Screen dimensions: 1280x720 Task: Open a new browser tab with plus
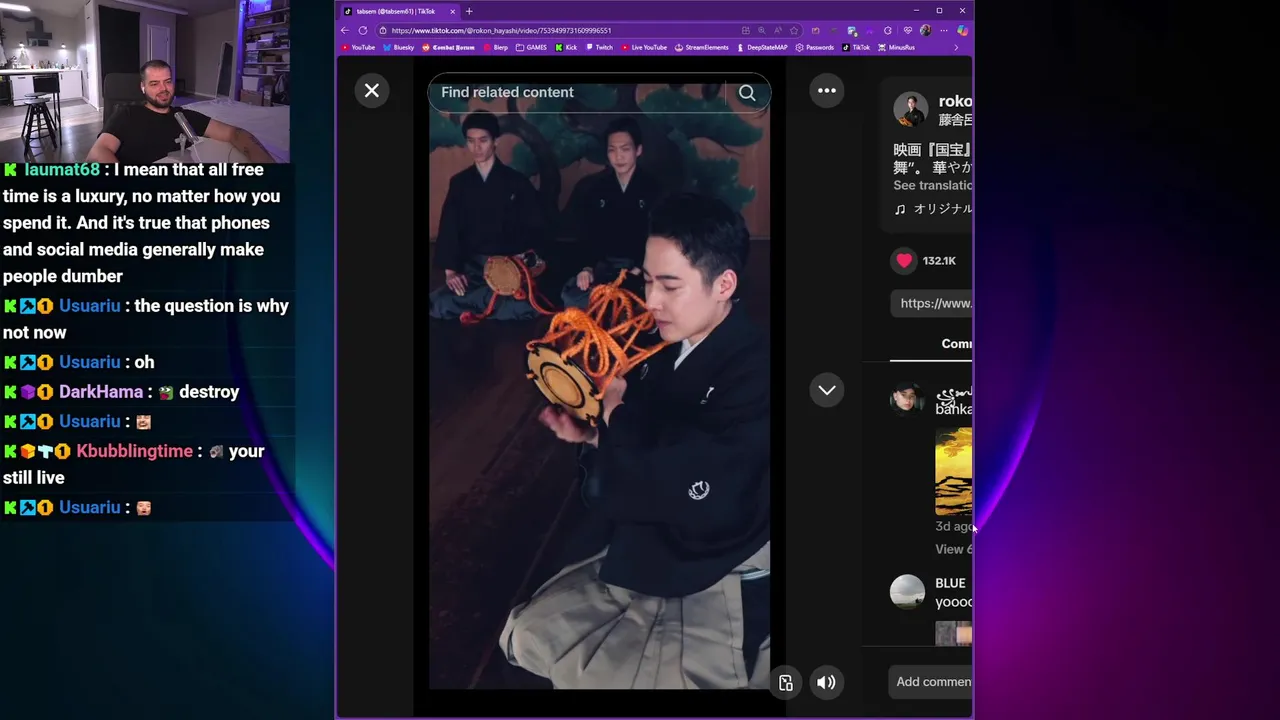tap(469, 11)
